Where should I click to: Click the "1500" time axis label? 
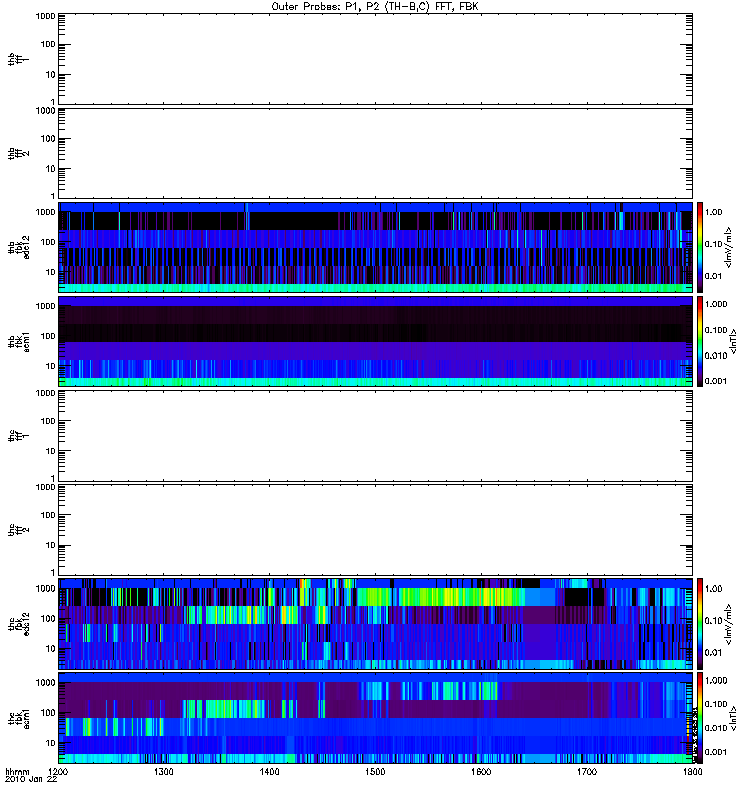click(x=375, y=772)
